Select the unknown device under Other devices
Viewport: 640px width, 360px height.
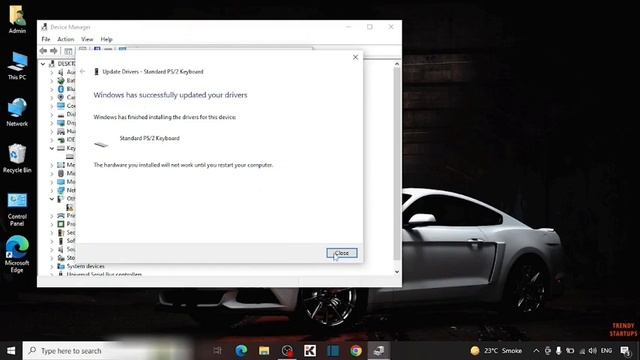coord(70,207)
